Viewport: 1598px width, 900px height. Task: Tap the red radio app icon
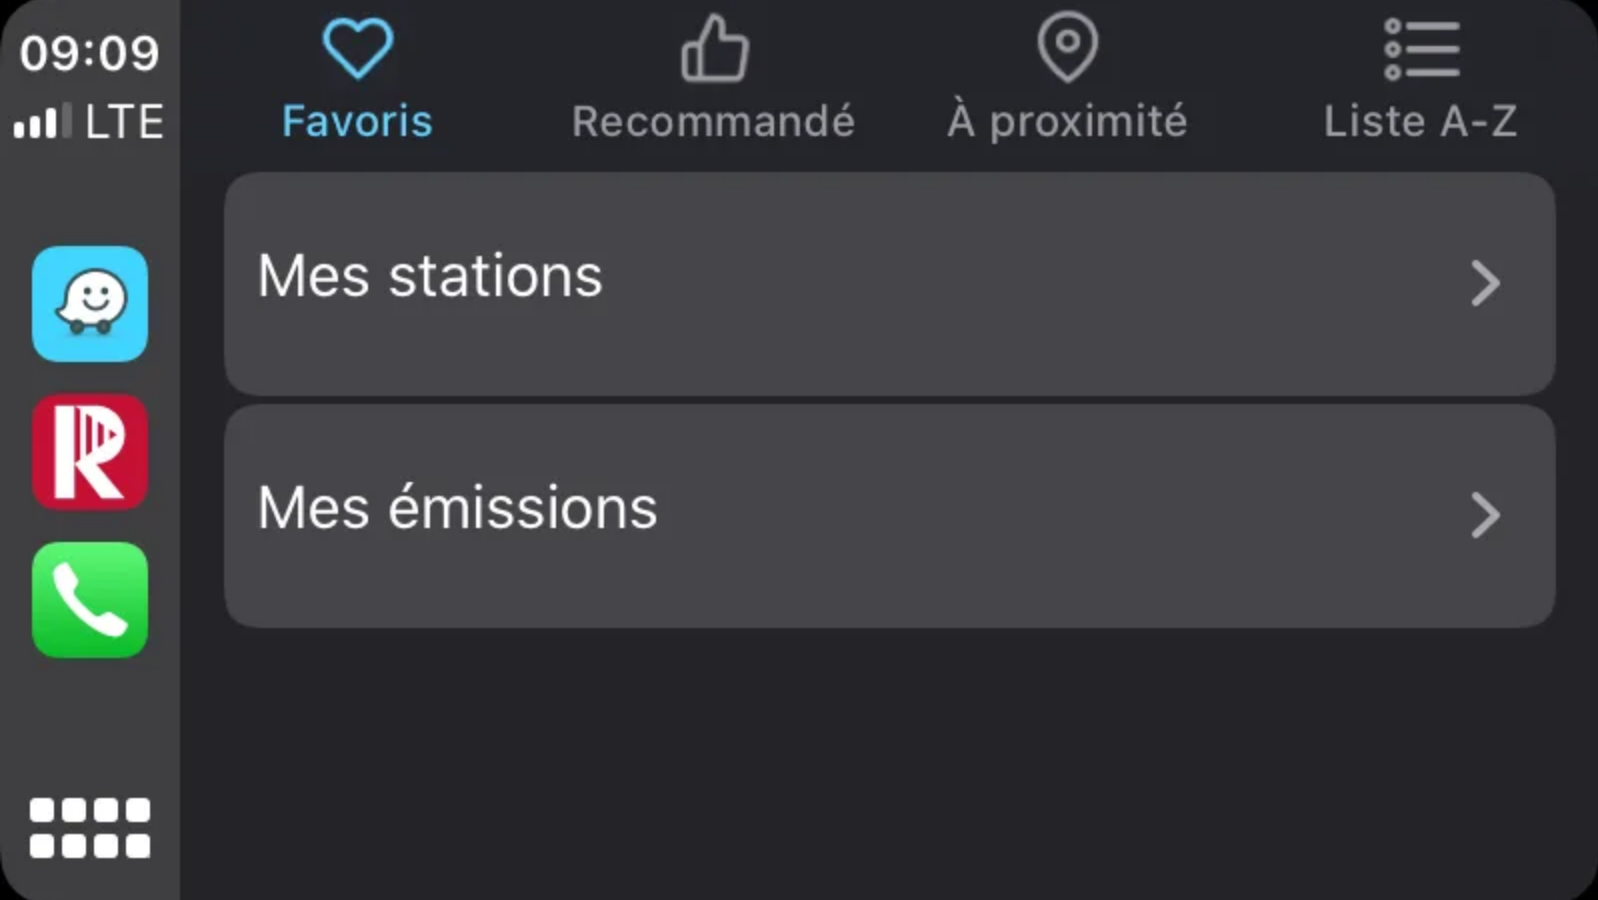click(x=90, y=452)
